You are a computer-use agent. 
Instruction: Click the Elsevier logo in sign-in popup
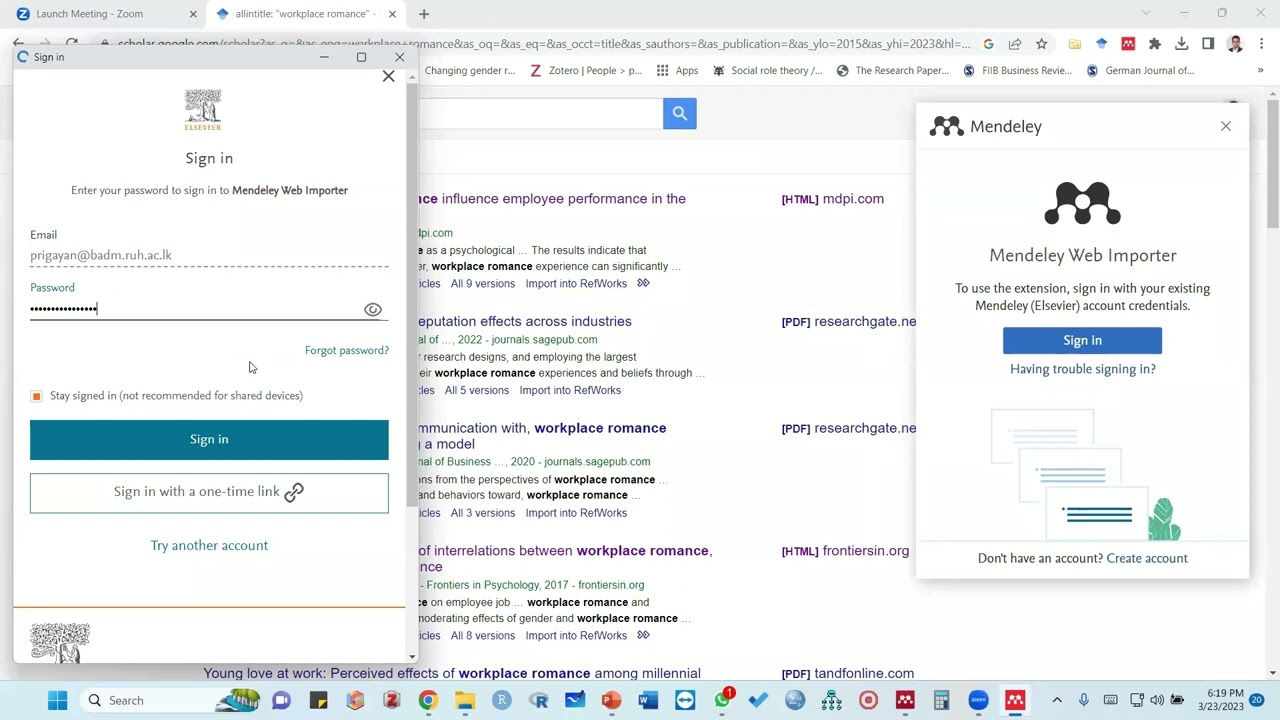(x=203, y=110)
